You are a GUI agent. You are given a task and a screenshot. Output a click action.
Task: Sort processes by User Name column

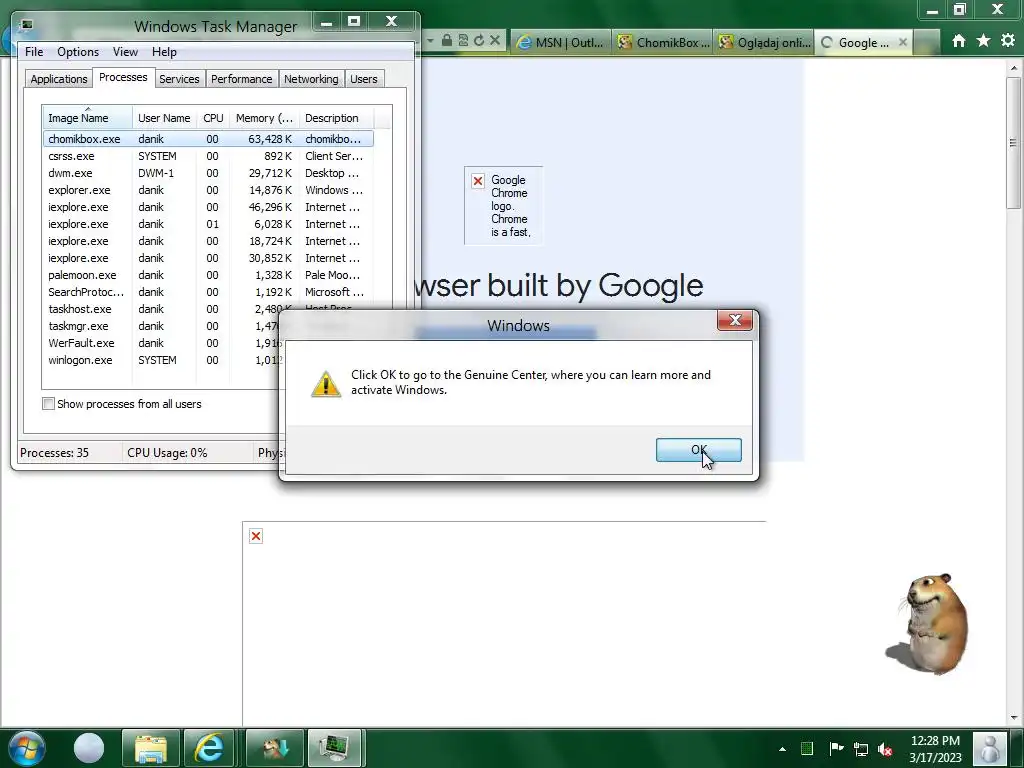pos(164,118)
